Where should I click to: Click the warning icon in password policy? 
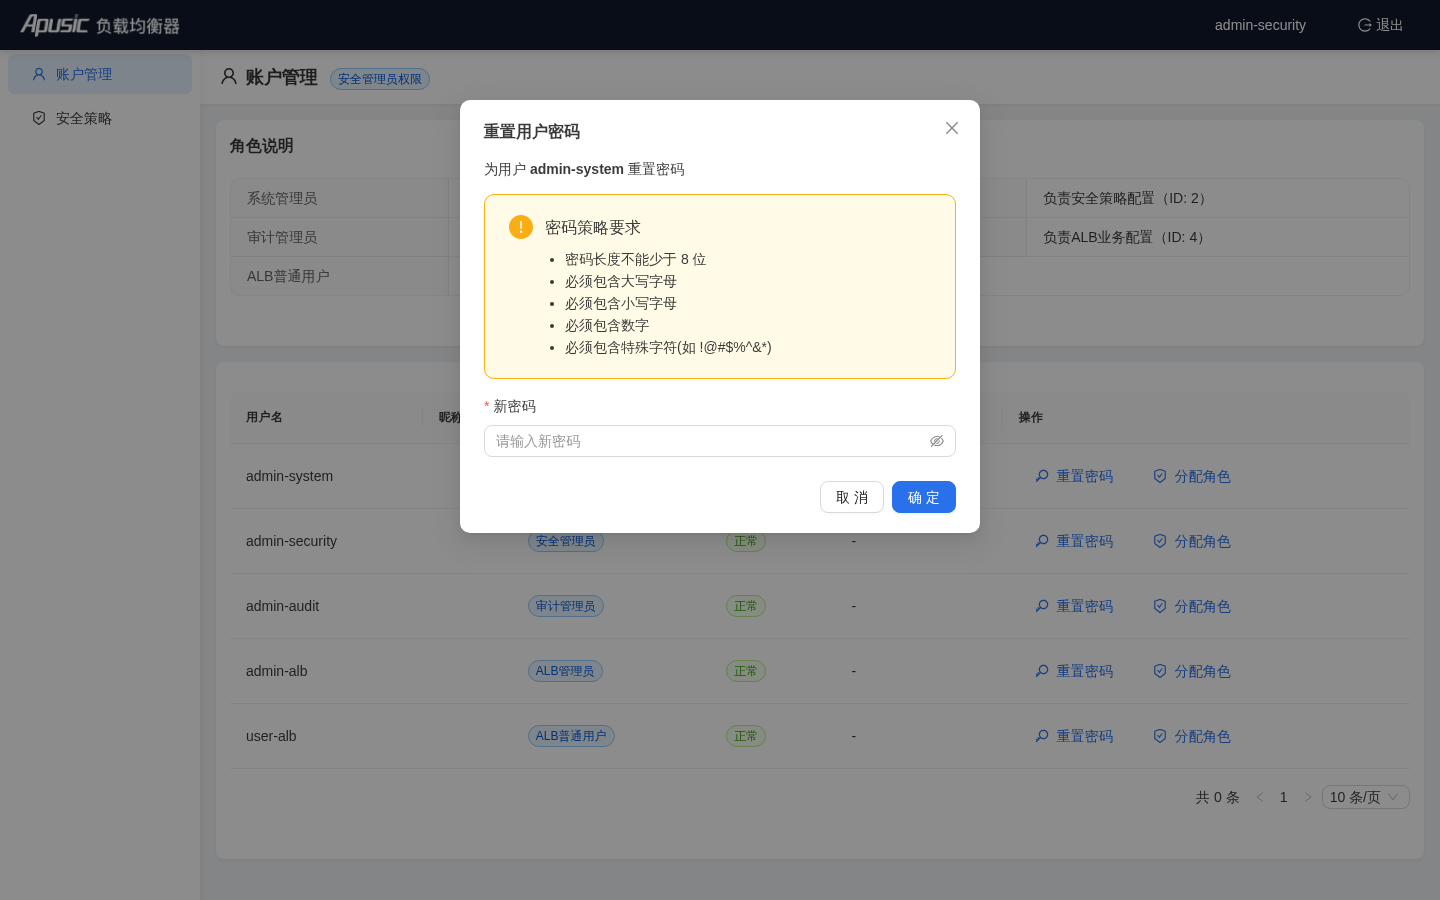point(521,227)
